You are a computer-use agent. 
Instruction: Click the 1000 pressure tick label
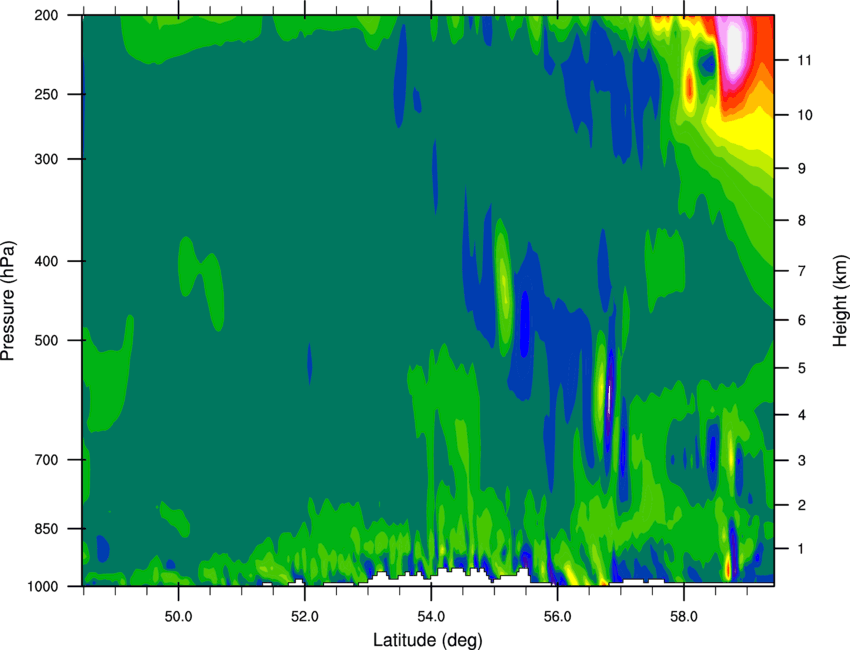tap(43, 586)
